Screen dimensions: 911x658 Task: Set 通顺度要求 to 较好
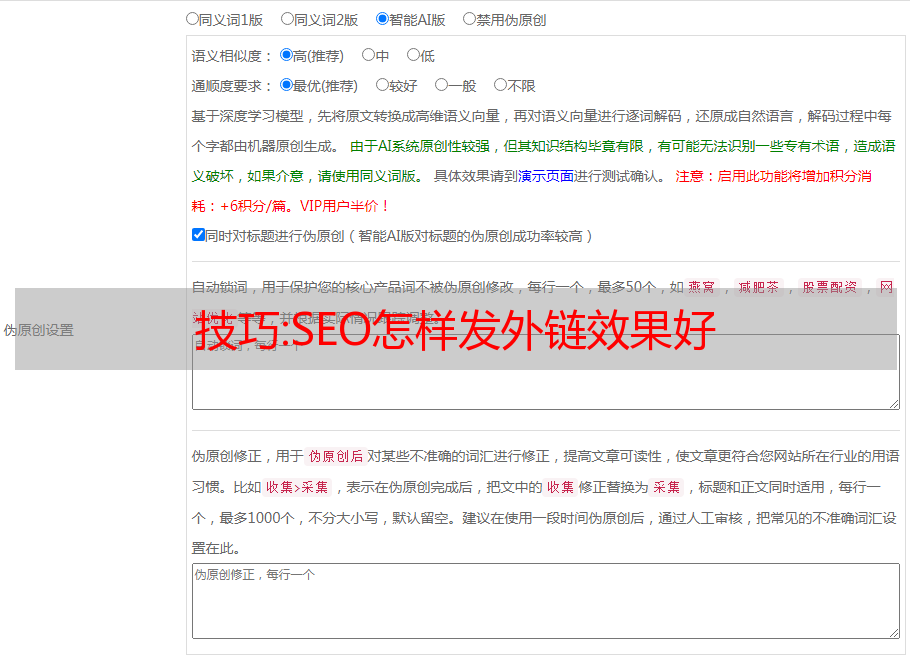[382, 85]
